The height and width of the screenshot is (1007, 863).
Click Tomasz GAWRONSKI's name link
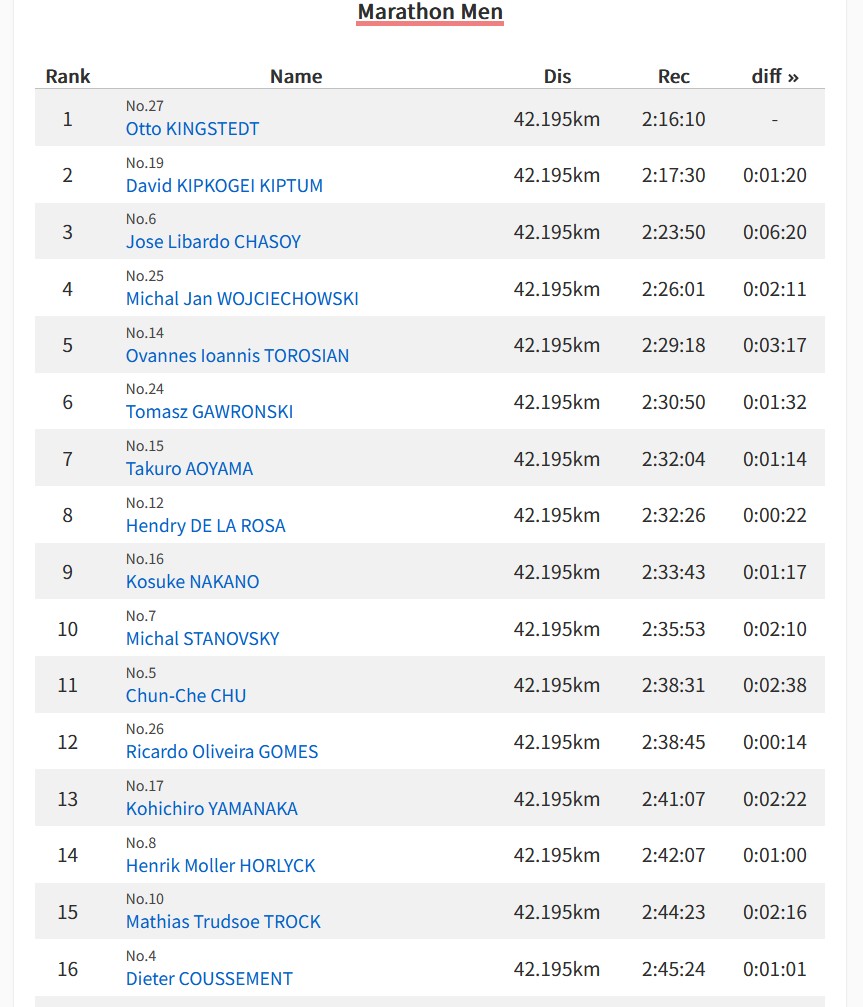tap(209, 412)
